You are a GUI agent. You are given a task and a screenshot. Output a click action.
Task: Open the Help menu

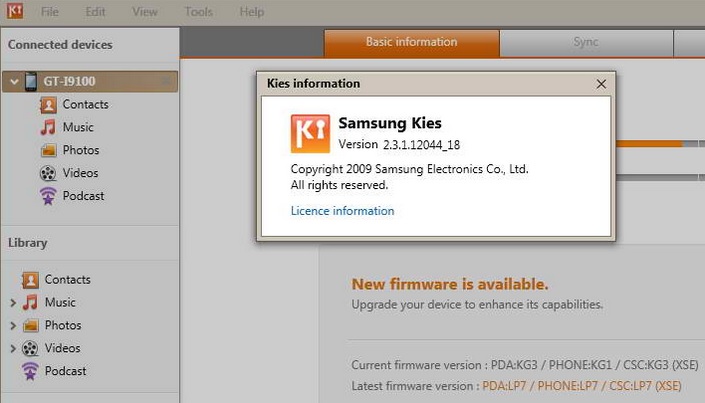252,12
